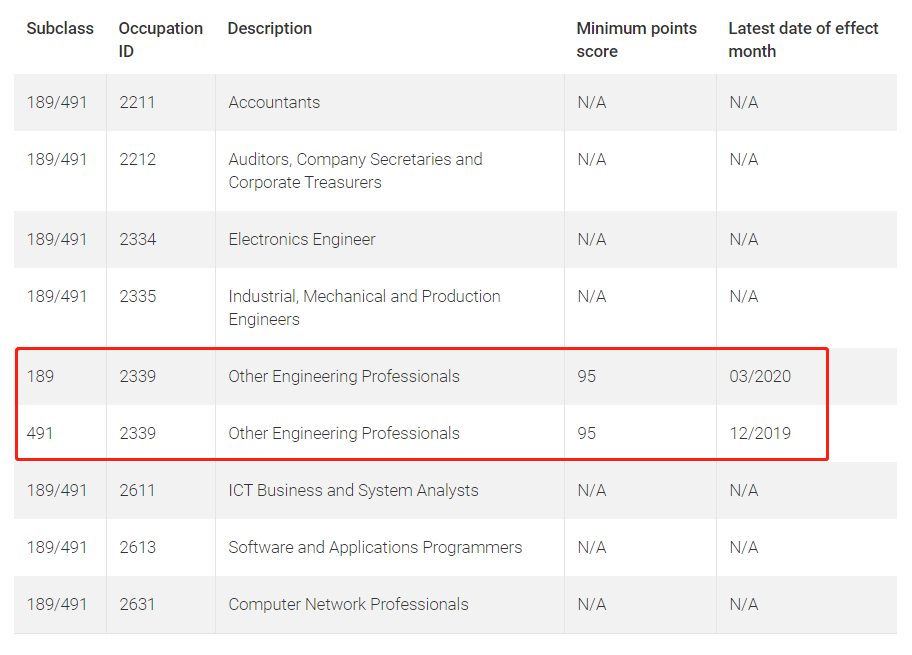Click the Electronics Engineer description

coord(302,240)
